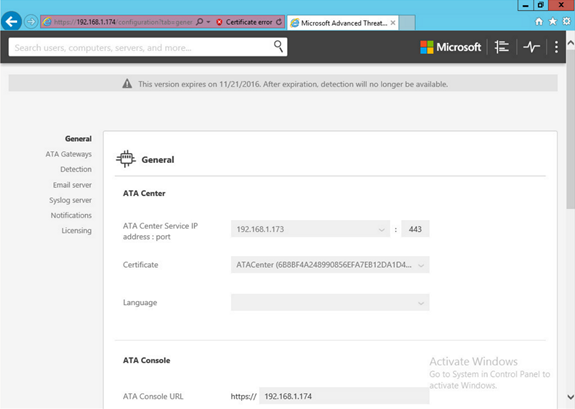Click the browser Forward arrow button
The height and width of the screenshot is (409, 575).
click(31, 22)
